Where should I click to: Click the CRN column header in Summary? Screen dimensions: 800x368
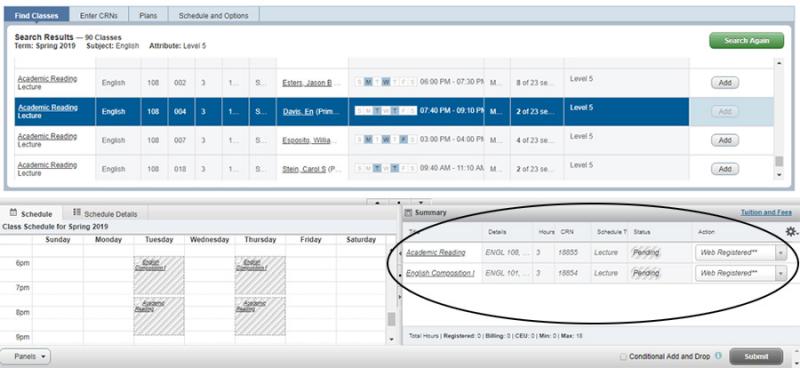(566, 232)
